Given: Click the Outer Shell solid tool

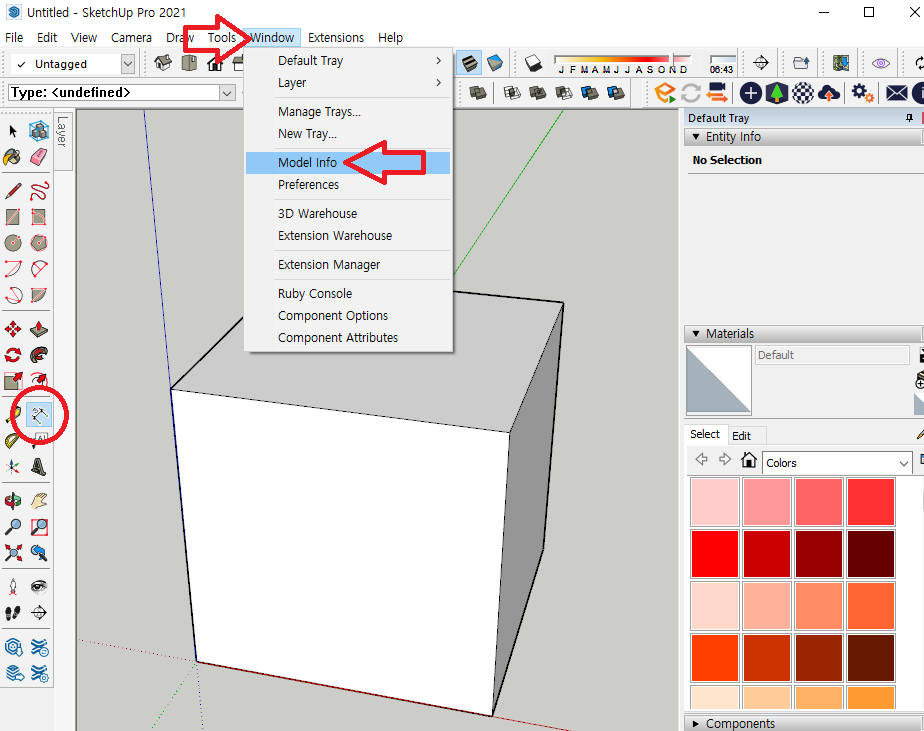Looking at the screenshot, I should click(x=477, y=93).
